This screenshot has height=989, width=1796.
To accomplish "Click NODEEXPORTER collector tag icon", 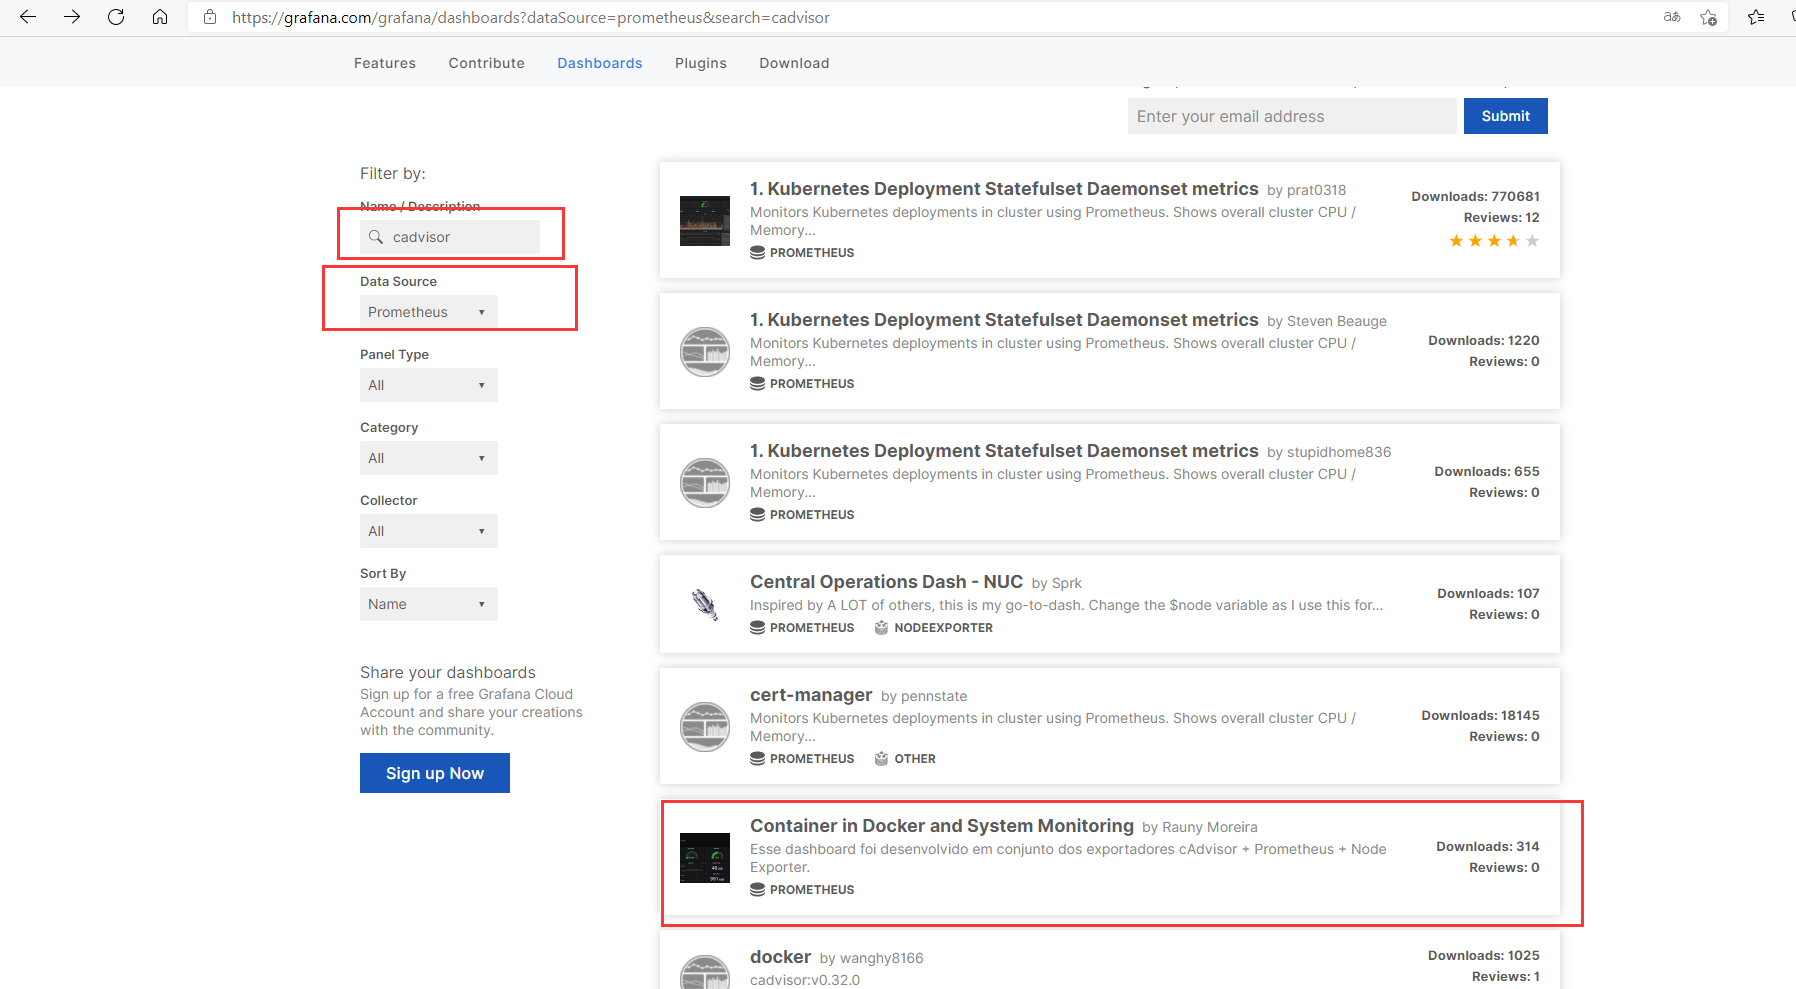I will click(x=881, y=628).
